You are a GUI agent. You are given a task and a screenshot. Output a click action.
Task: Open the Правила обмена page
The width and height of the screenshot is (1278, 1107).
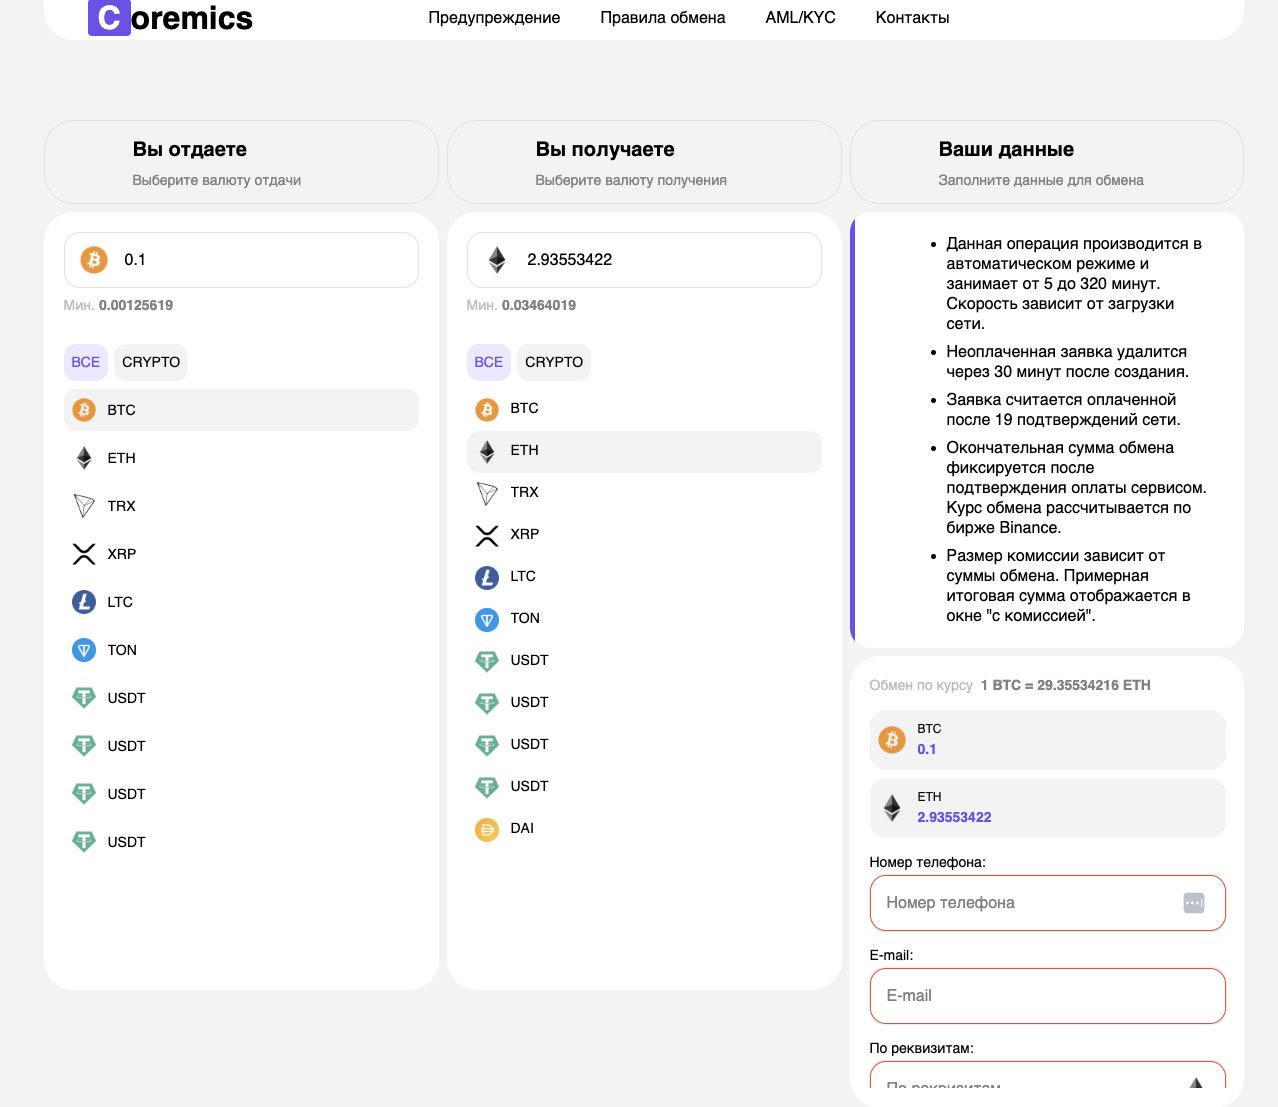point(662,18)
